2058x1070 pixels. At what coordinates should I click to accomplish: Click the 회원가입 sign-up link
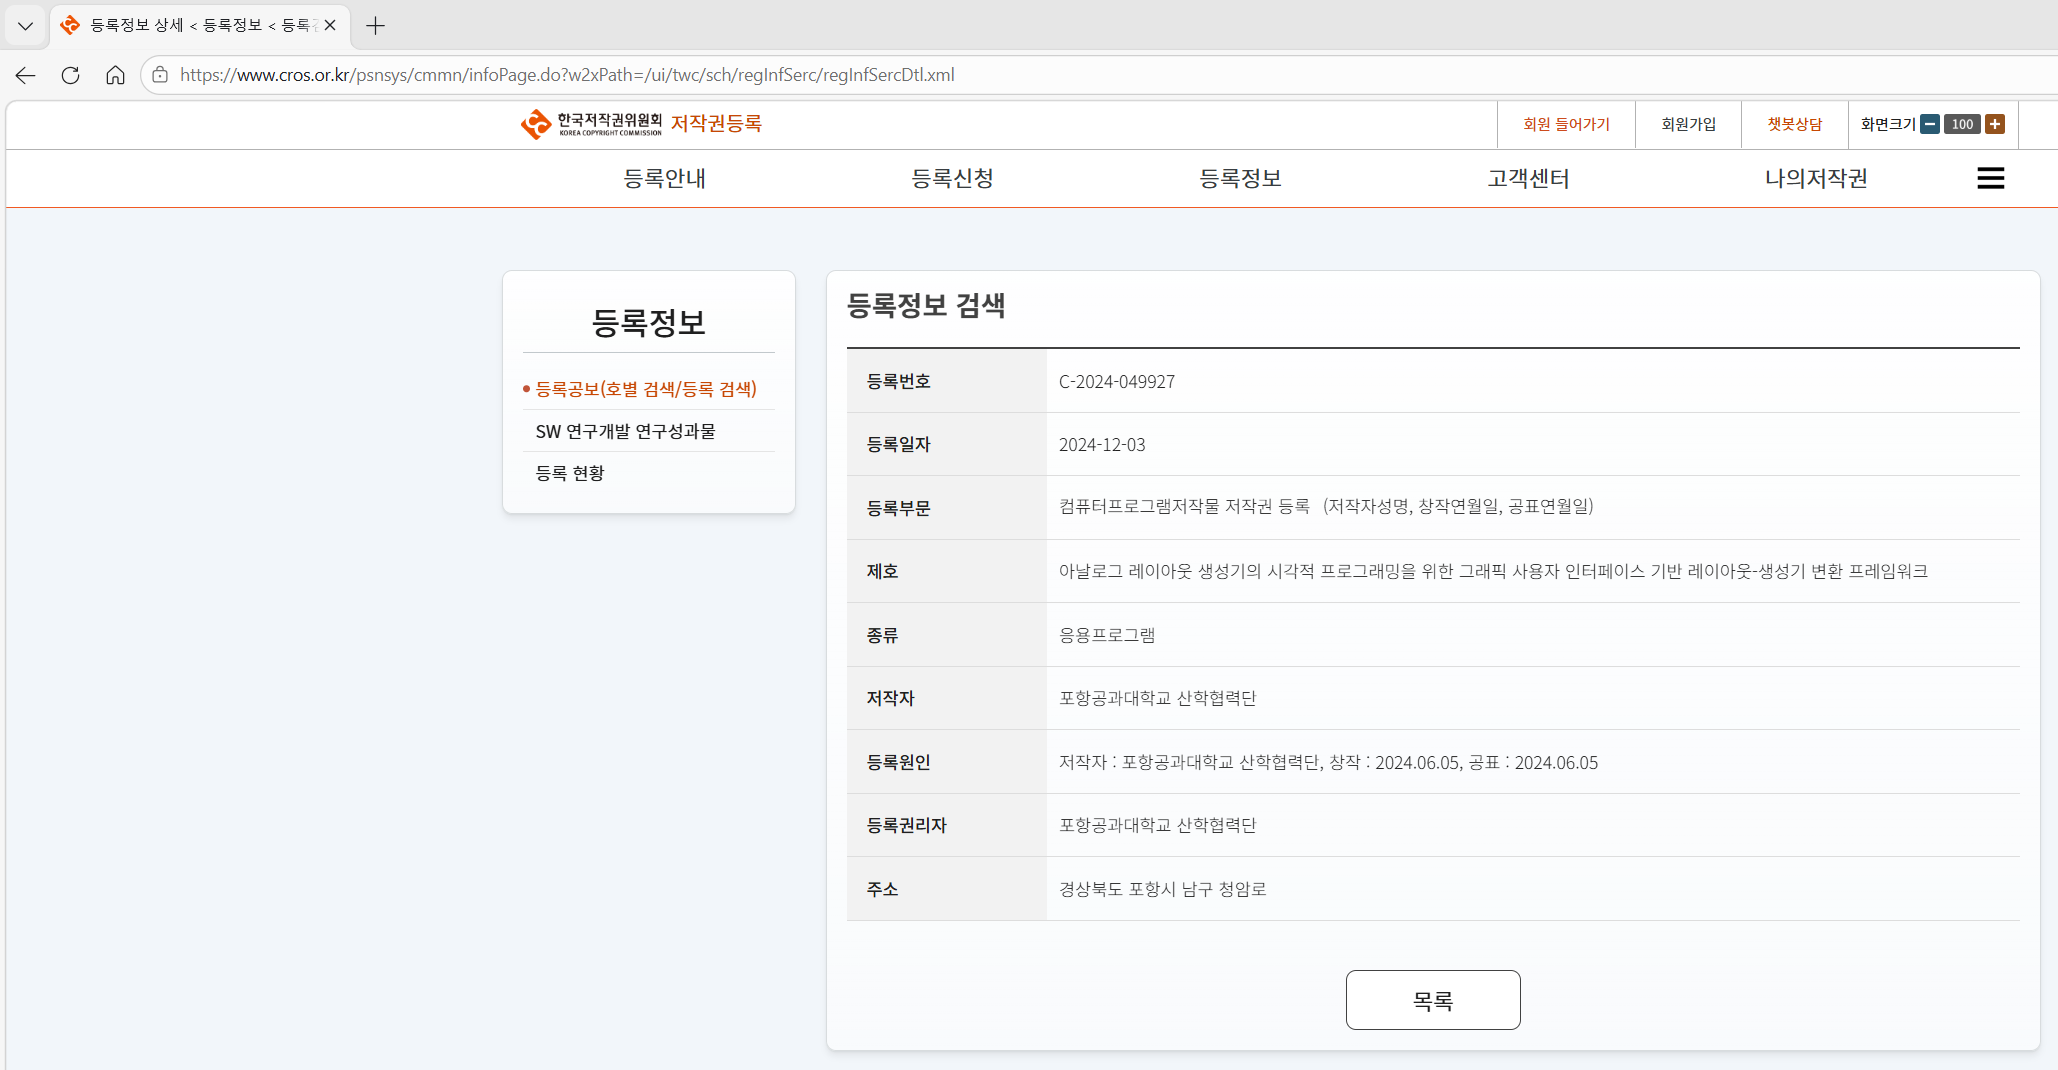click(x=1688, y=124)
